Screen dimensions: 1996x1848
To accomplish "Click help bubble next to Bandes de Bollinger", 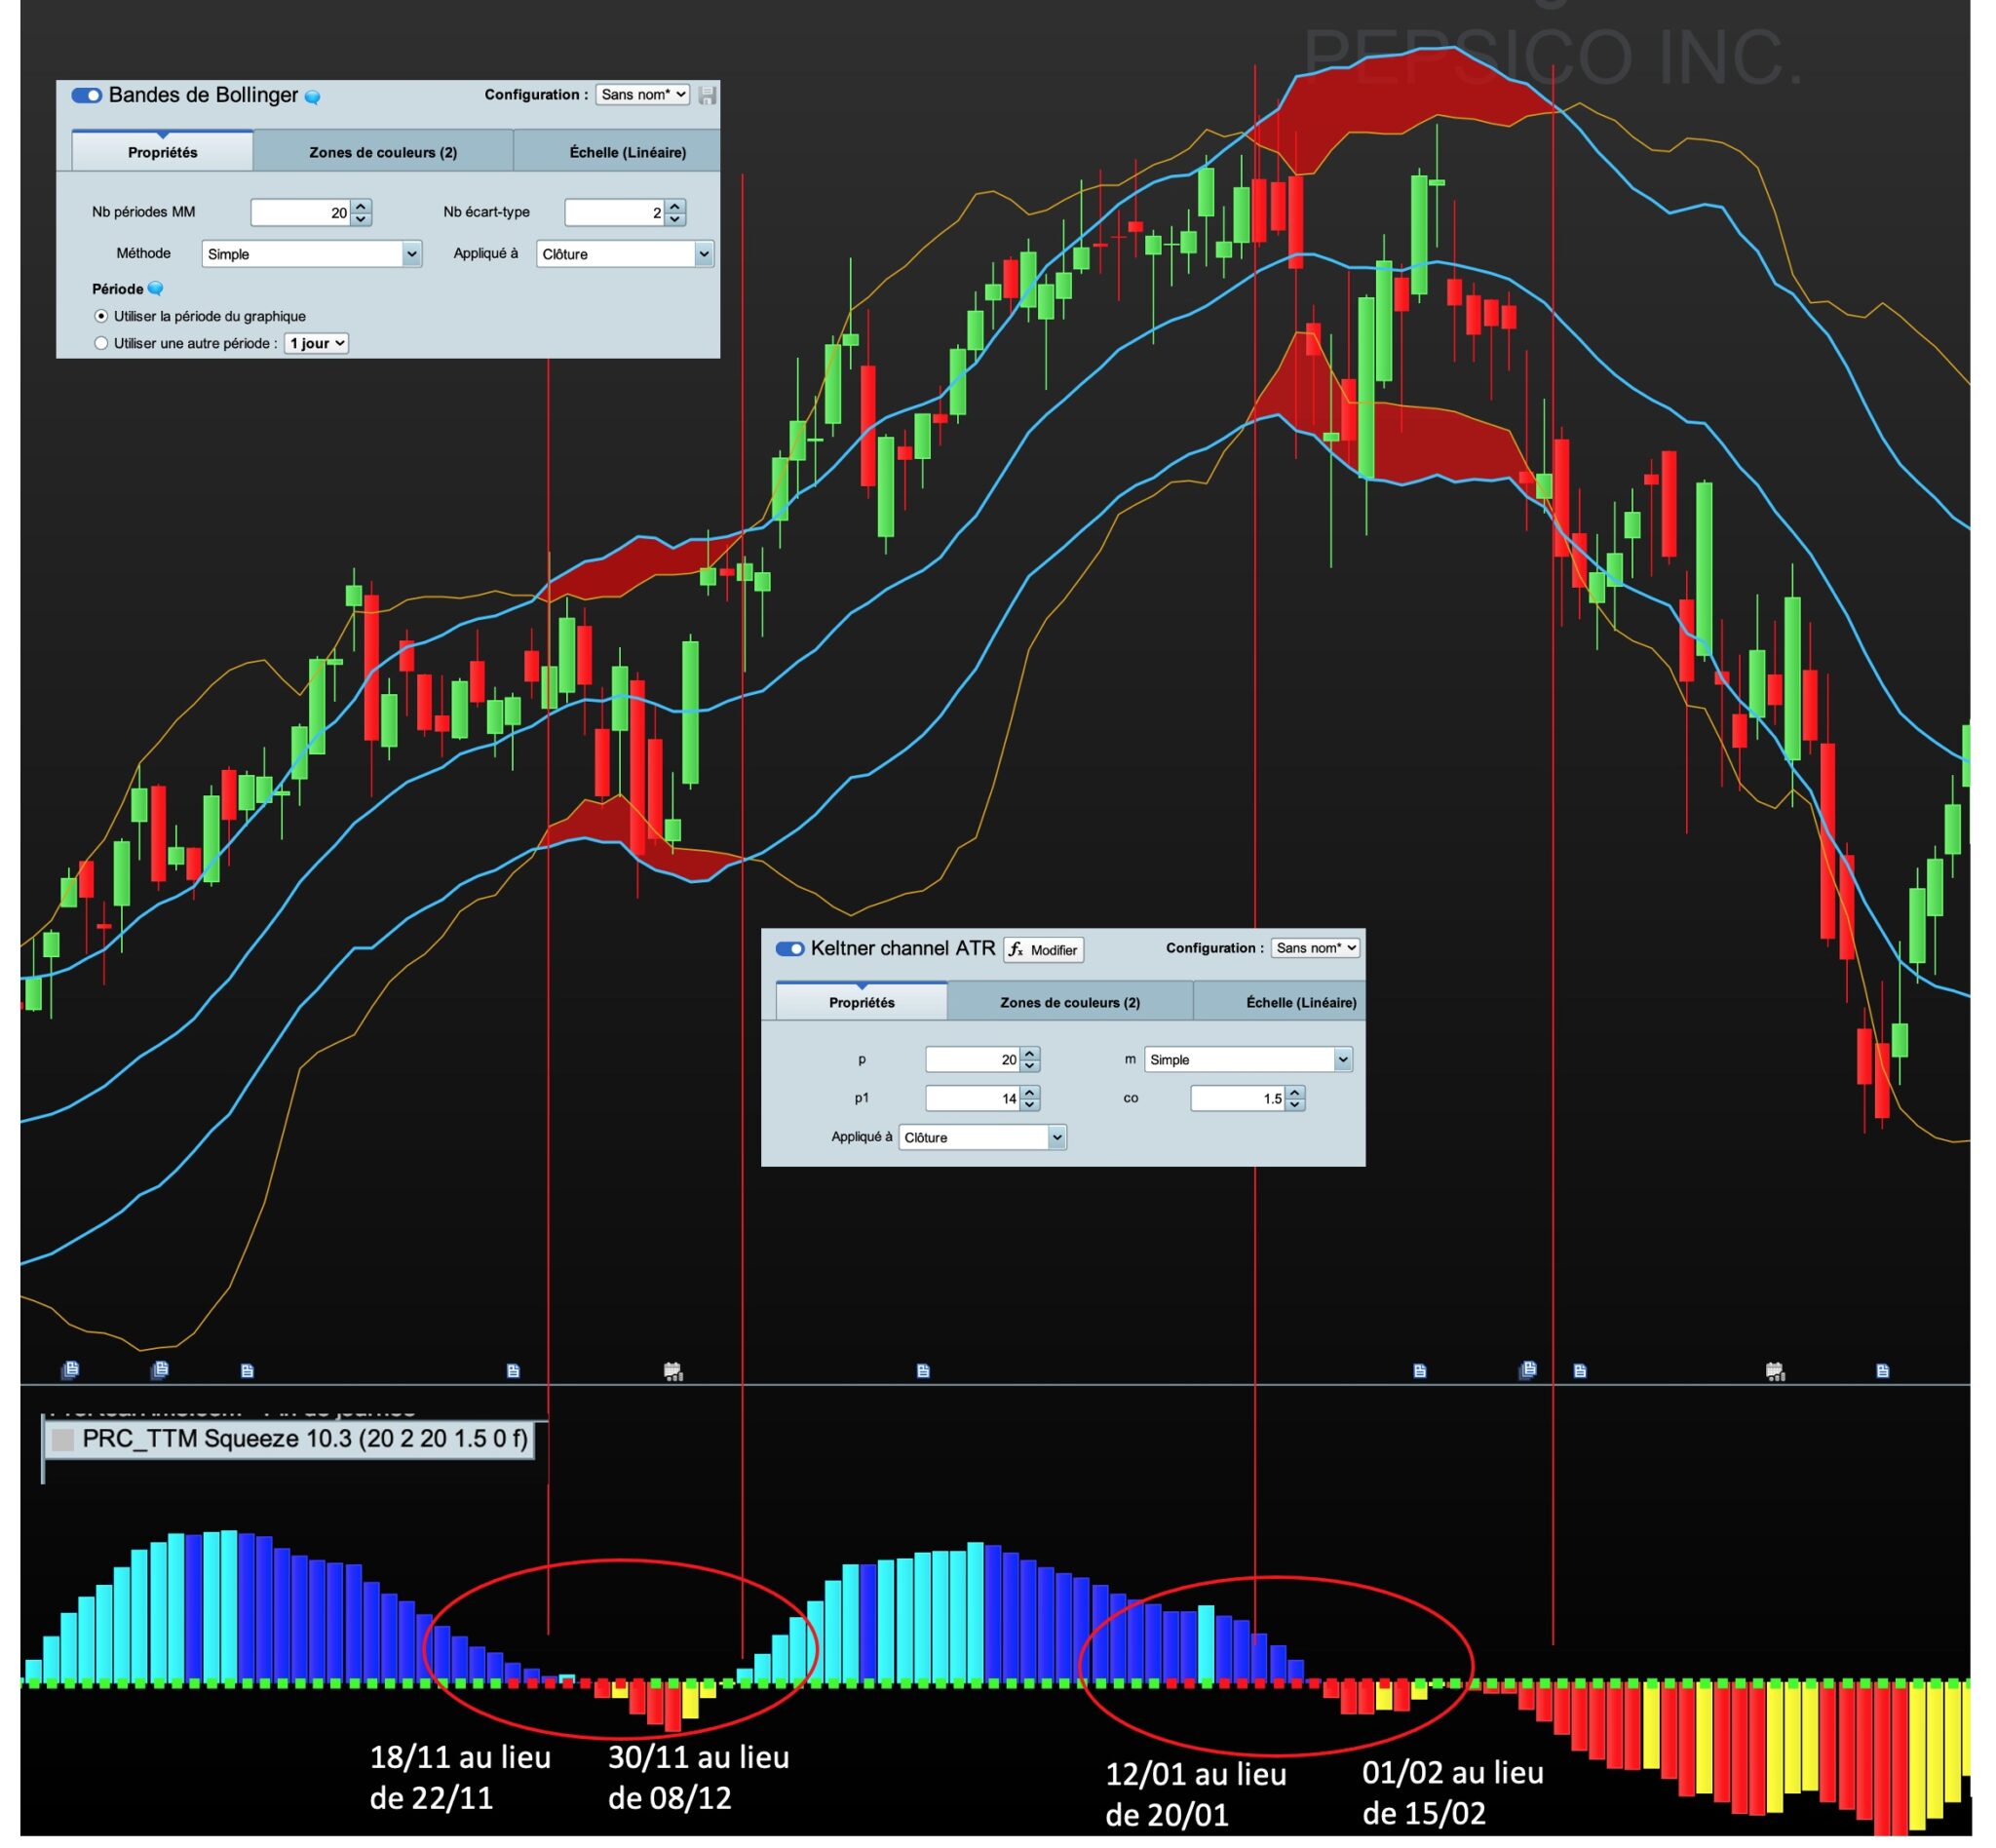I will point(312,97).
